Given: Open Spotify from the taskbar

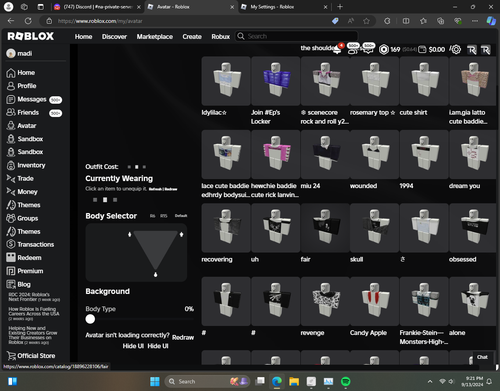Looking at the screenshot, I should 346,381.
